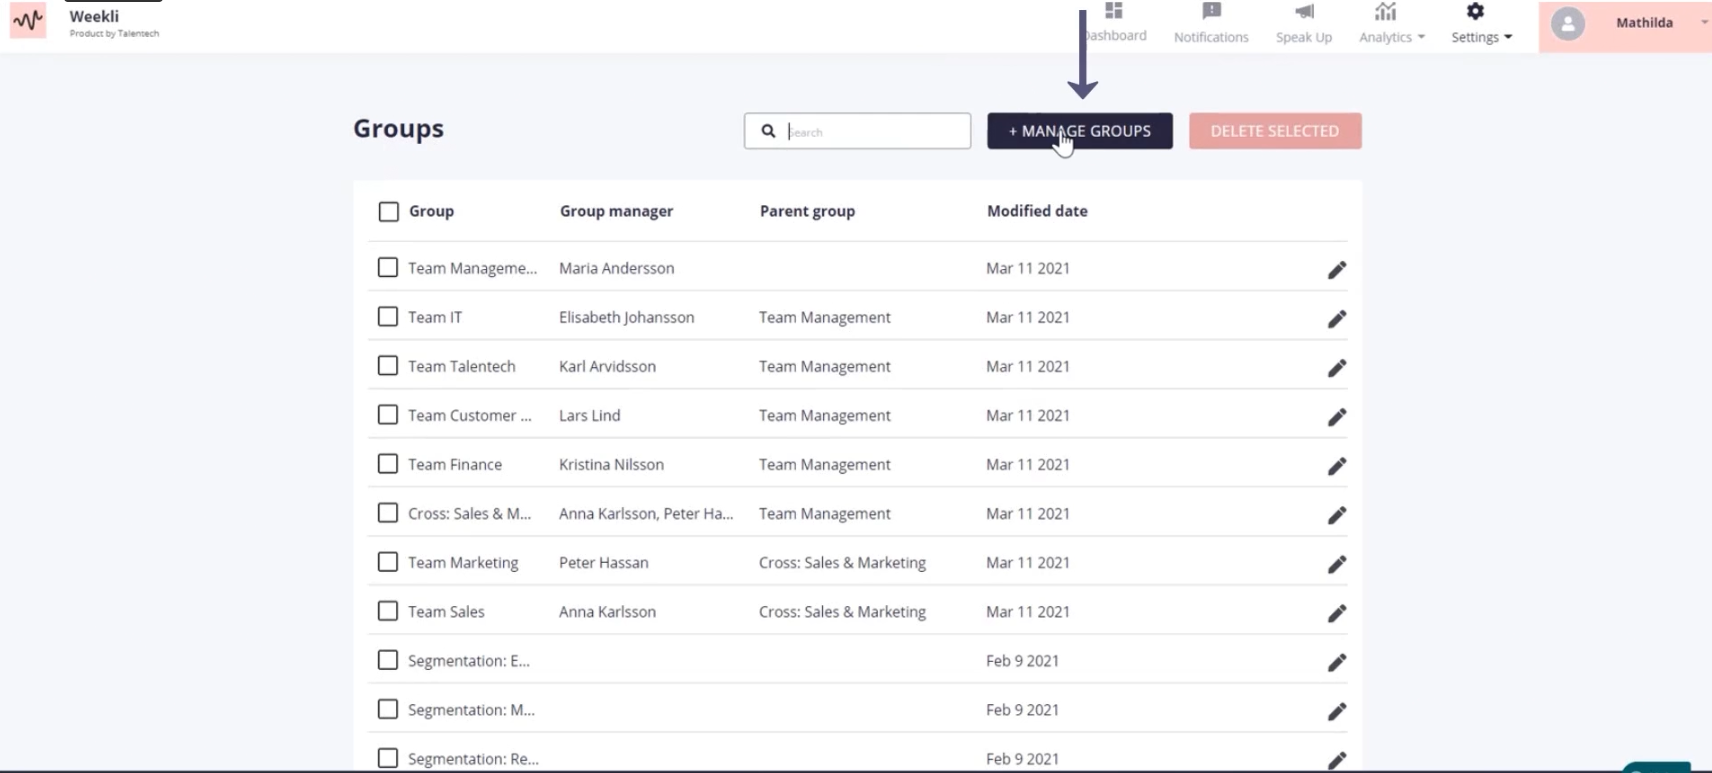Viewport: 1712px width, 773px height.
Task: Select the Team Marketing group name
Action: (463, 562)
